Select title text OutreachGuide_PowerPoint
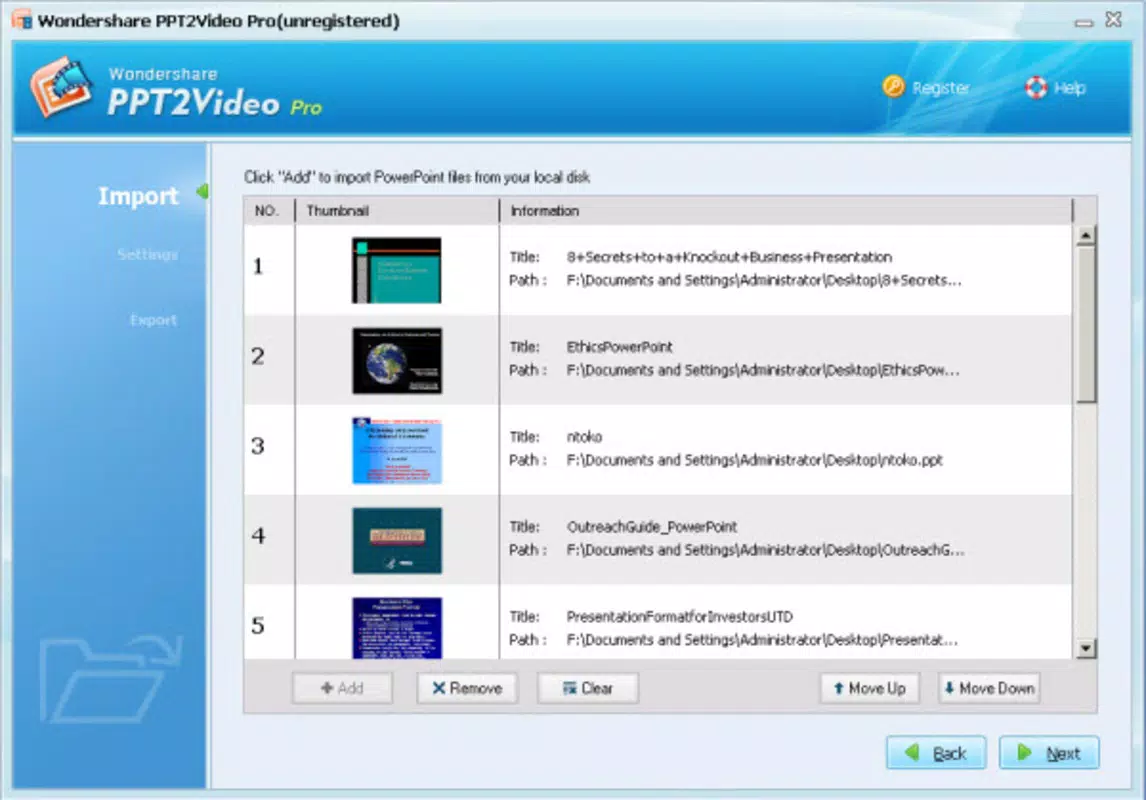 point(652,527)
